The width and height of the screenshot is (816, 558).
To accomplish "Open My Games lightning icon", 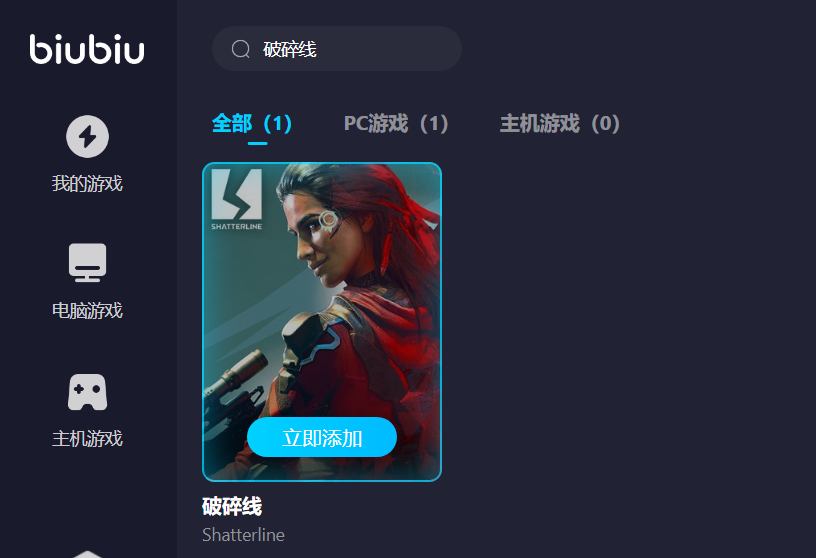I will point(87,136).
